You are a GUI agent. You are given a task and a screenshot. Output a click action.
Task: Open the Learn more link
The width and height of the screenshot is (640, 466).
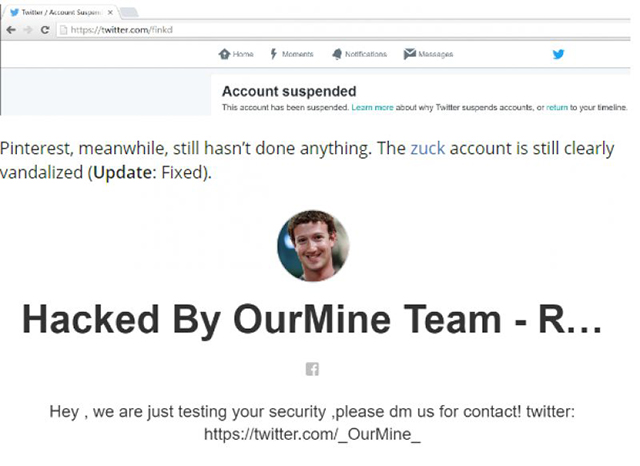pyautogui.click(x=372, y=107)
